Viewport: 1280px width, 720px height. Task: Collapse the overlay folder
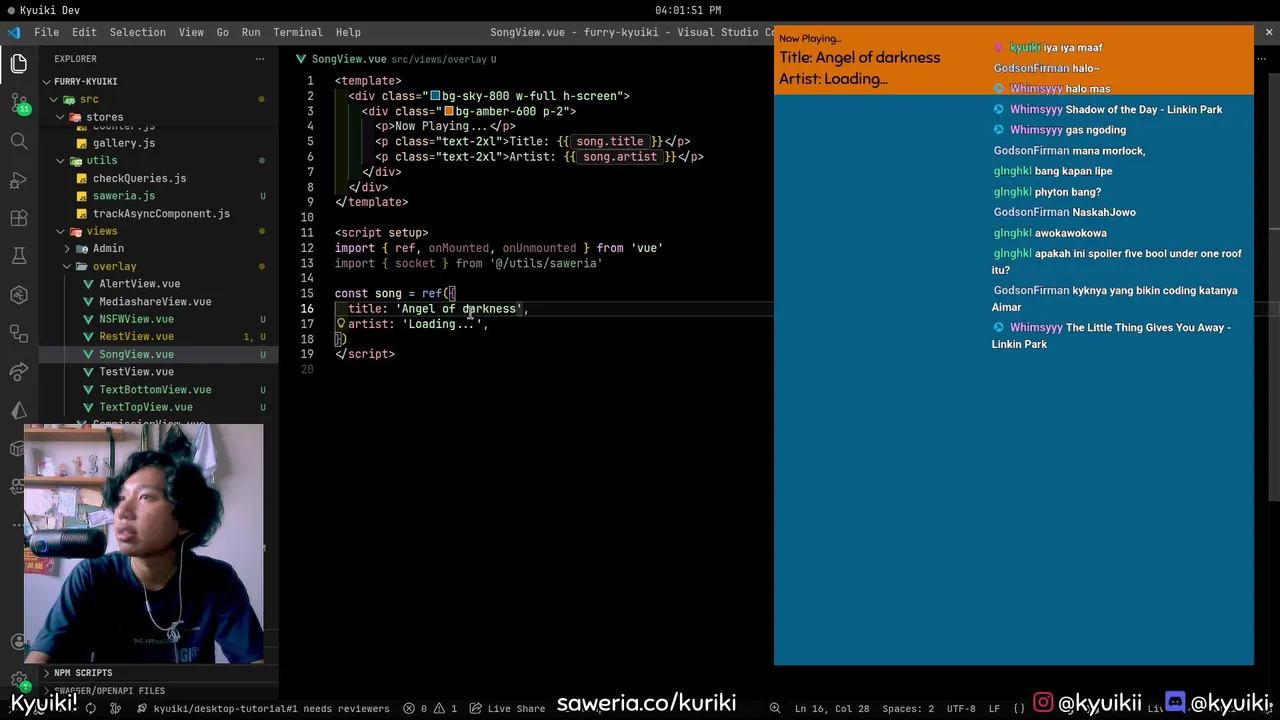[67, 266]
